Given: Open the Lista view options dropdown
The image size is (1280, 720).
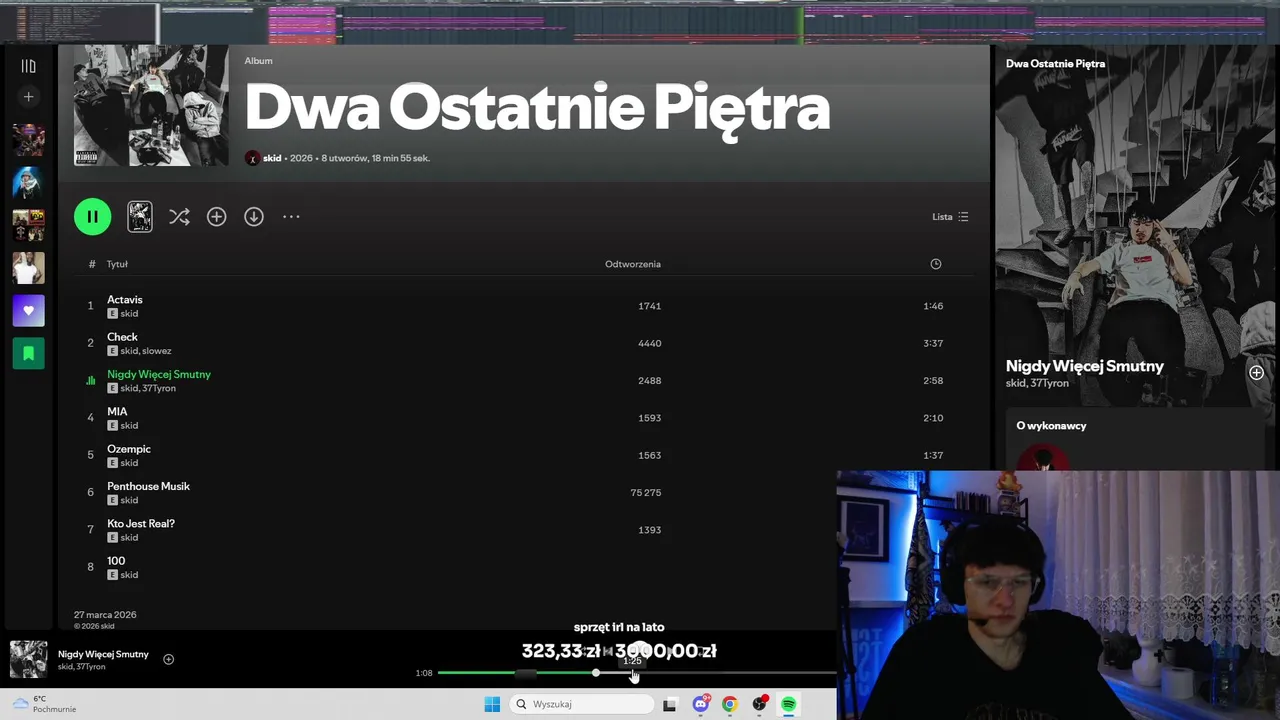Looking at the screenshot, I should 950,216.
